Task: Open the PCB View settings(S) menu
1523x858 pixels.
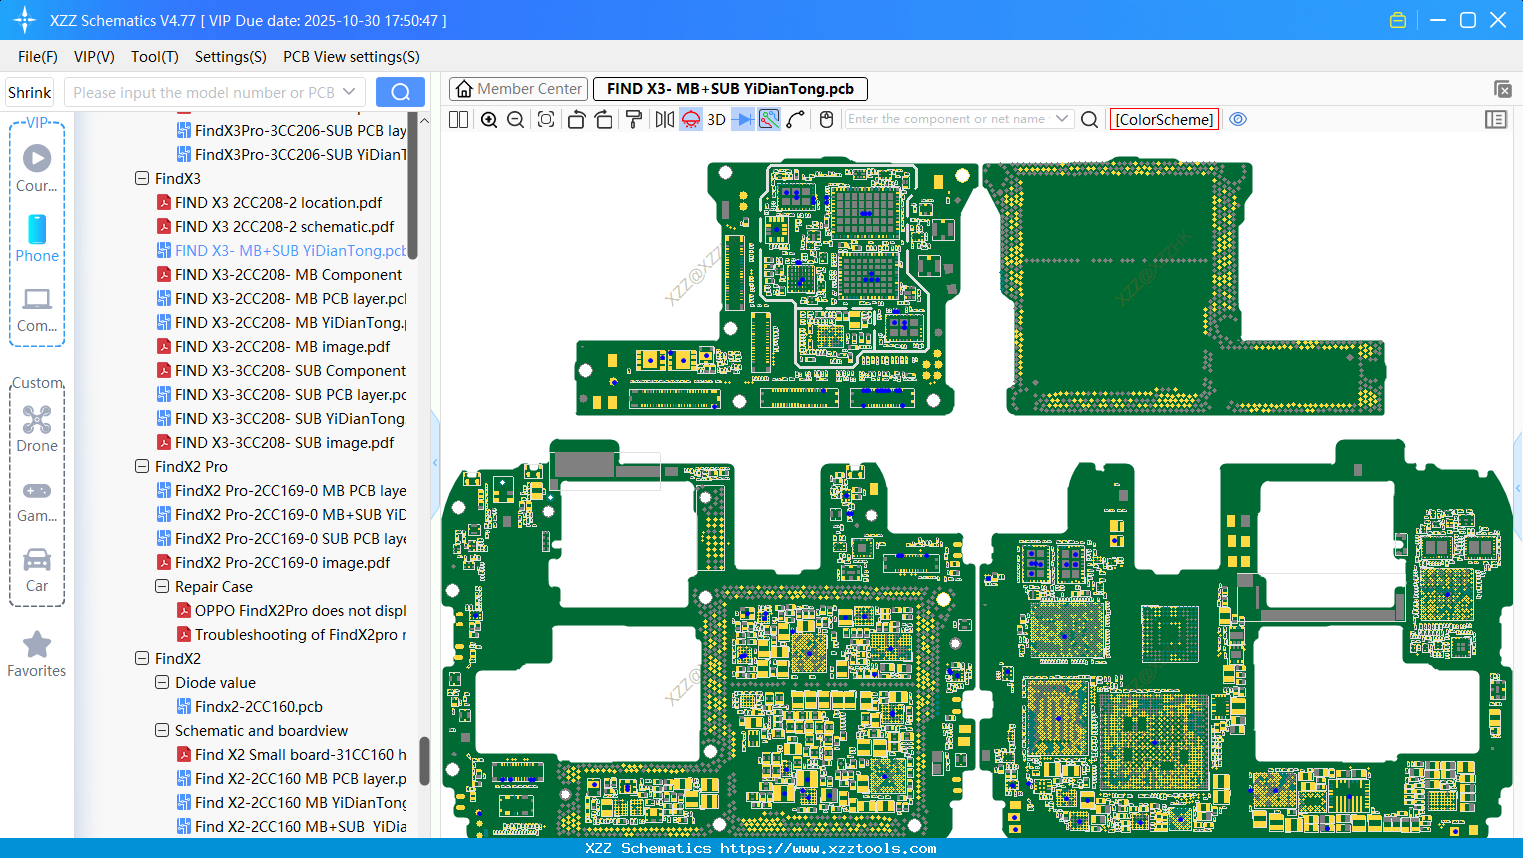Action: click(351, 57)
